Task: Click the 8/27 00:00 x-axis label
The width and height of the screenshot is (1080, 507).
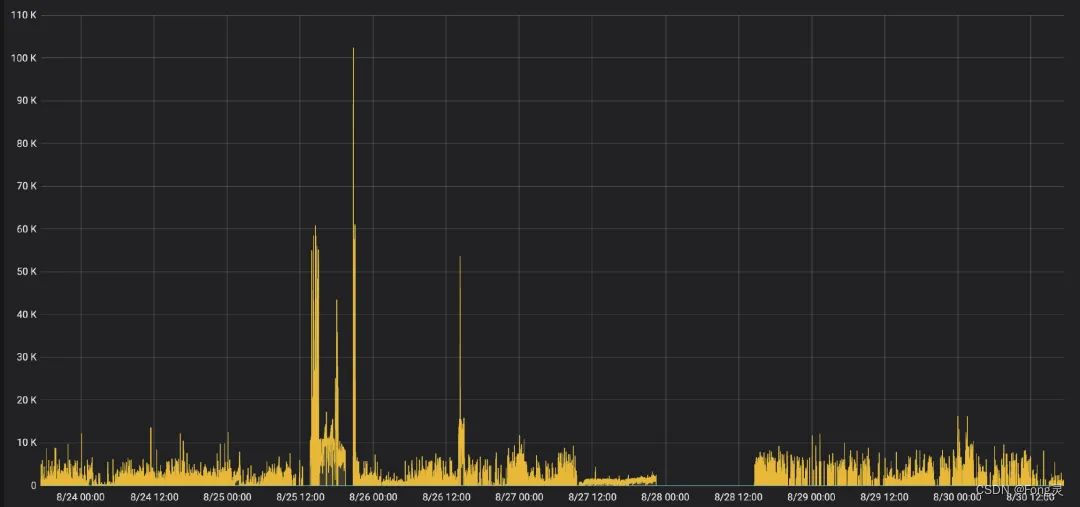Action: tap(519, 497)
